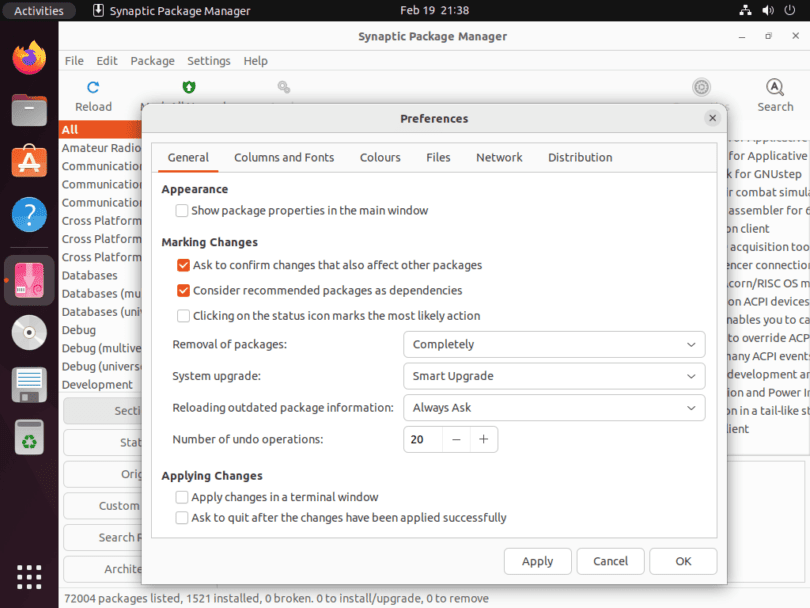The height and width of the screenshot is (608, 810).
Task: Enable applying changes in a terminal window
Action: pos(181,497)
